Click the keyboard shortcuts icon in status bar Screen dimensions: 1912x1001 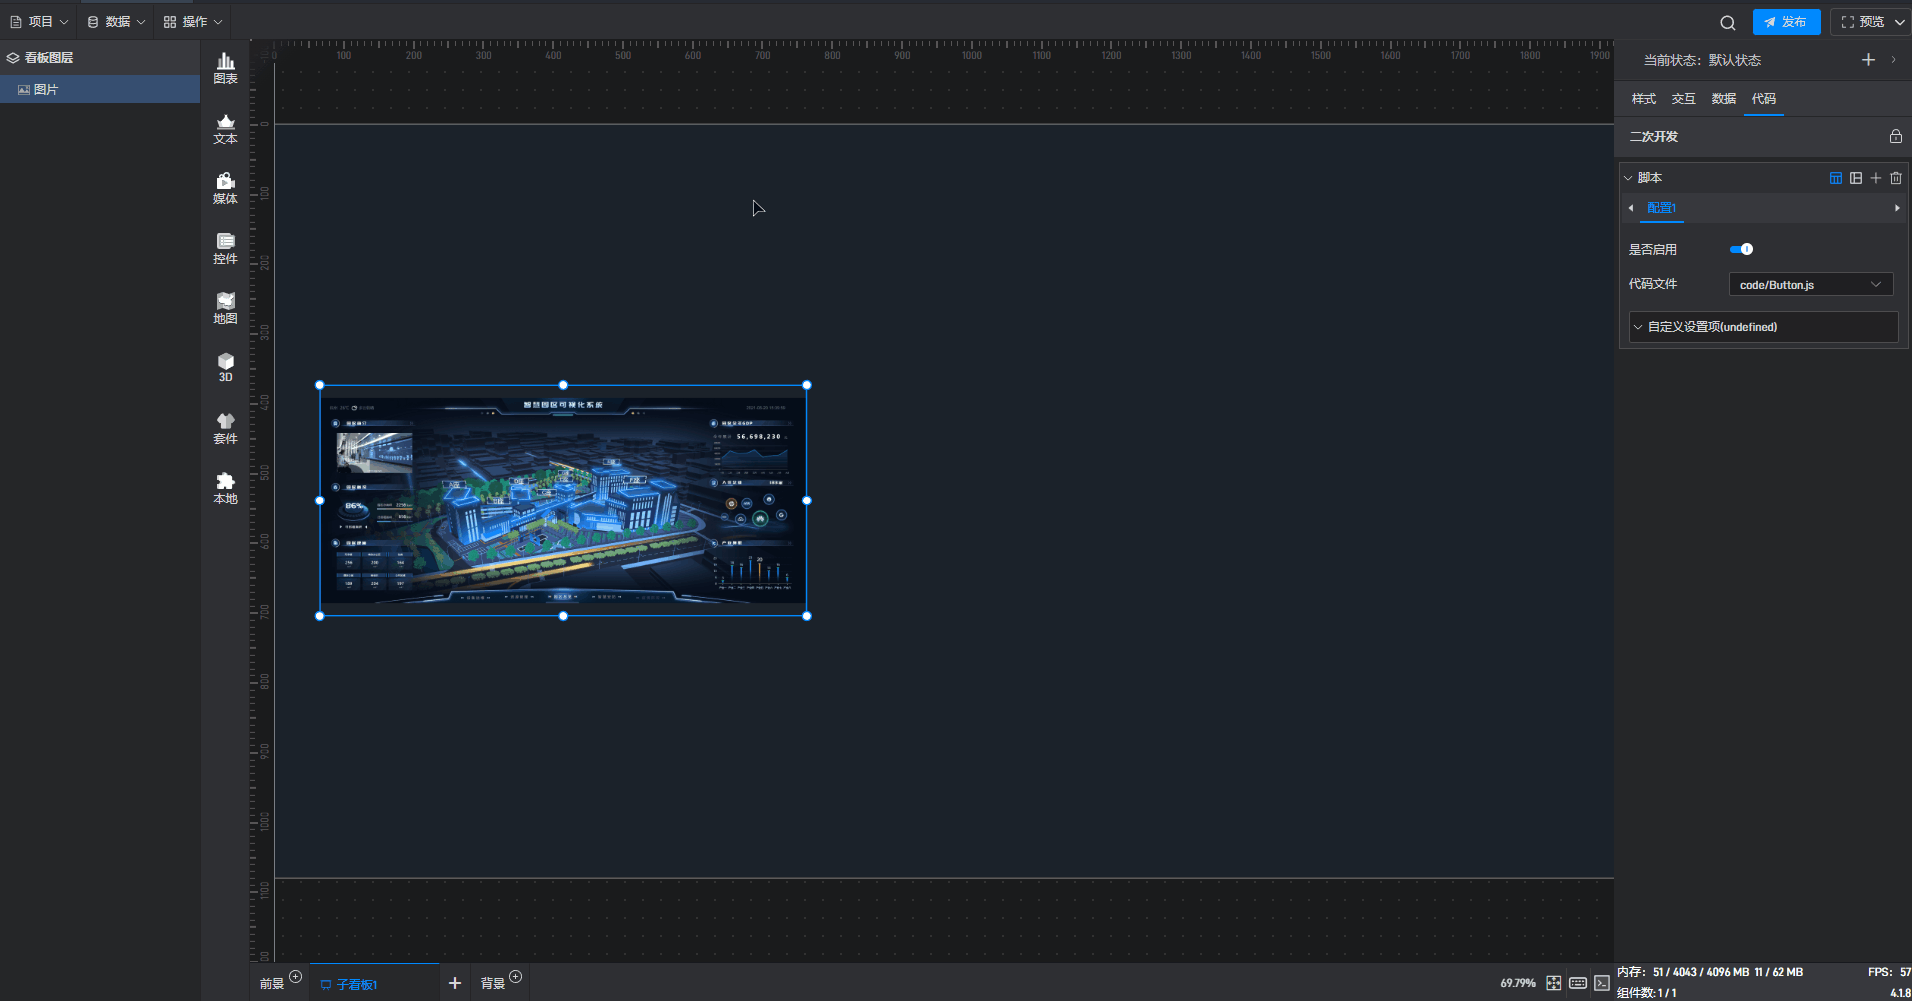click(1578, 983)
